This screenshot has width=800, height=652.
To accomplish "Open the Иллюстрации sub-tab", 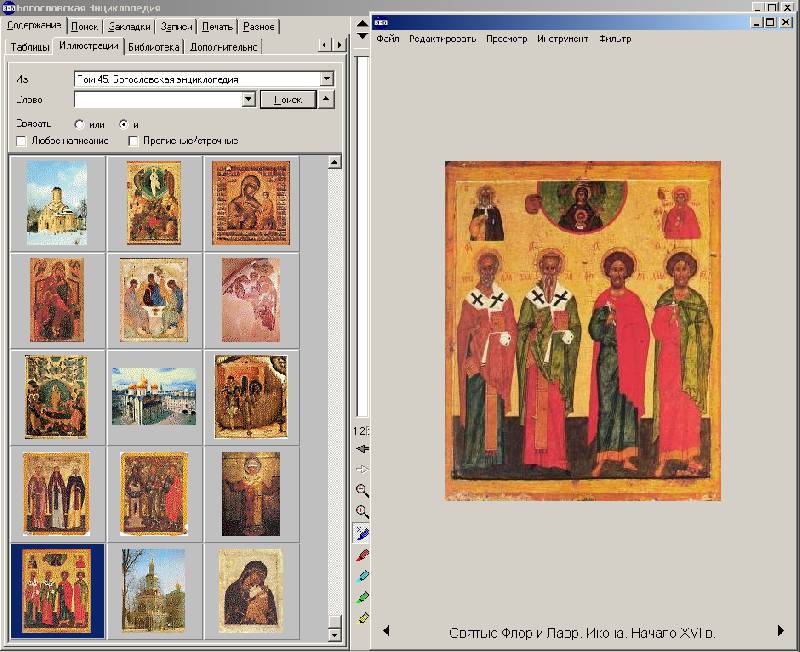I will click(x=89, y=46).
